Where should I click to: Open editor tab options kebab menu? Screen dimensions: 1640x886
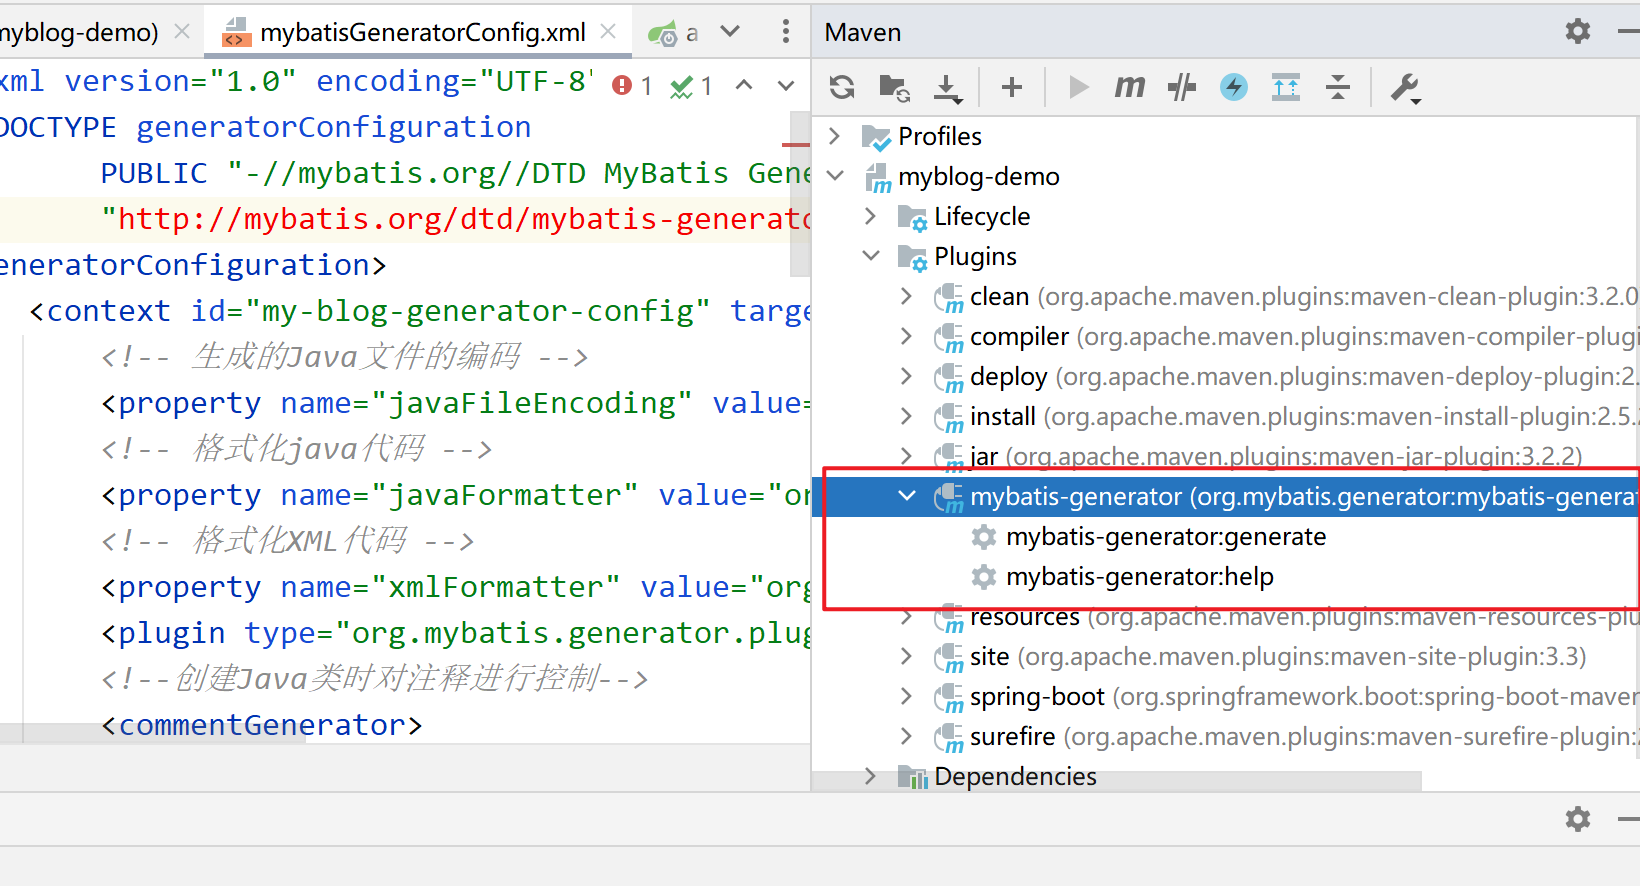tap(786, 32)
